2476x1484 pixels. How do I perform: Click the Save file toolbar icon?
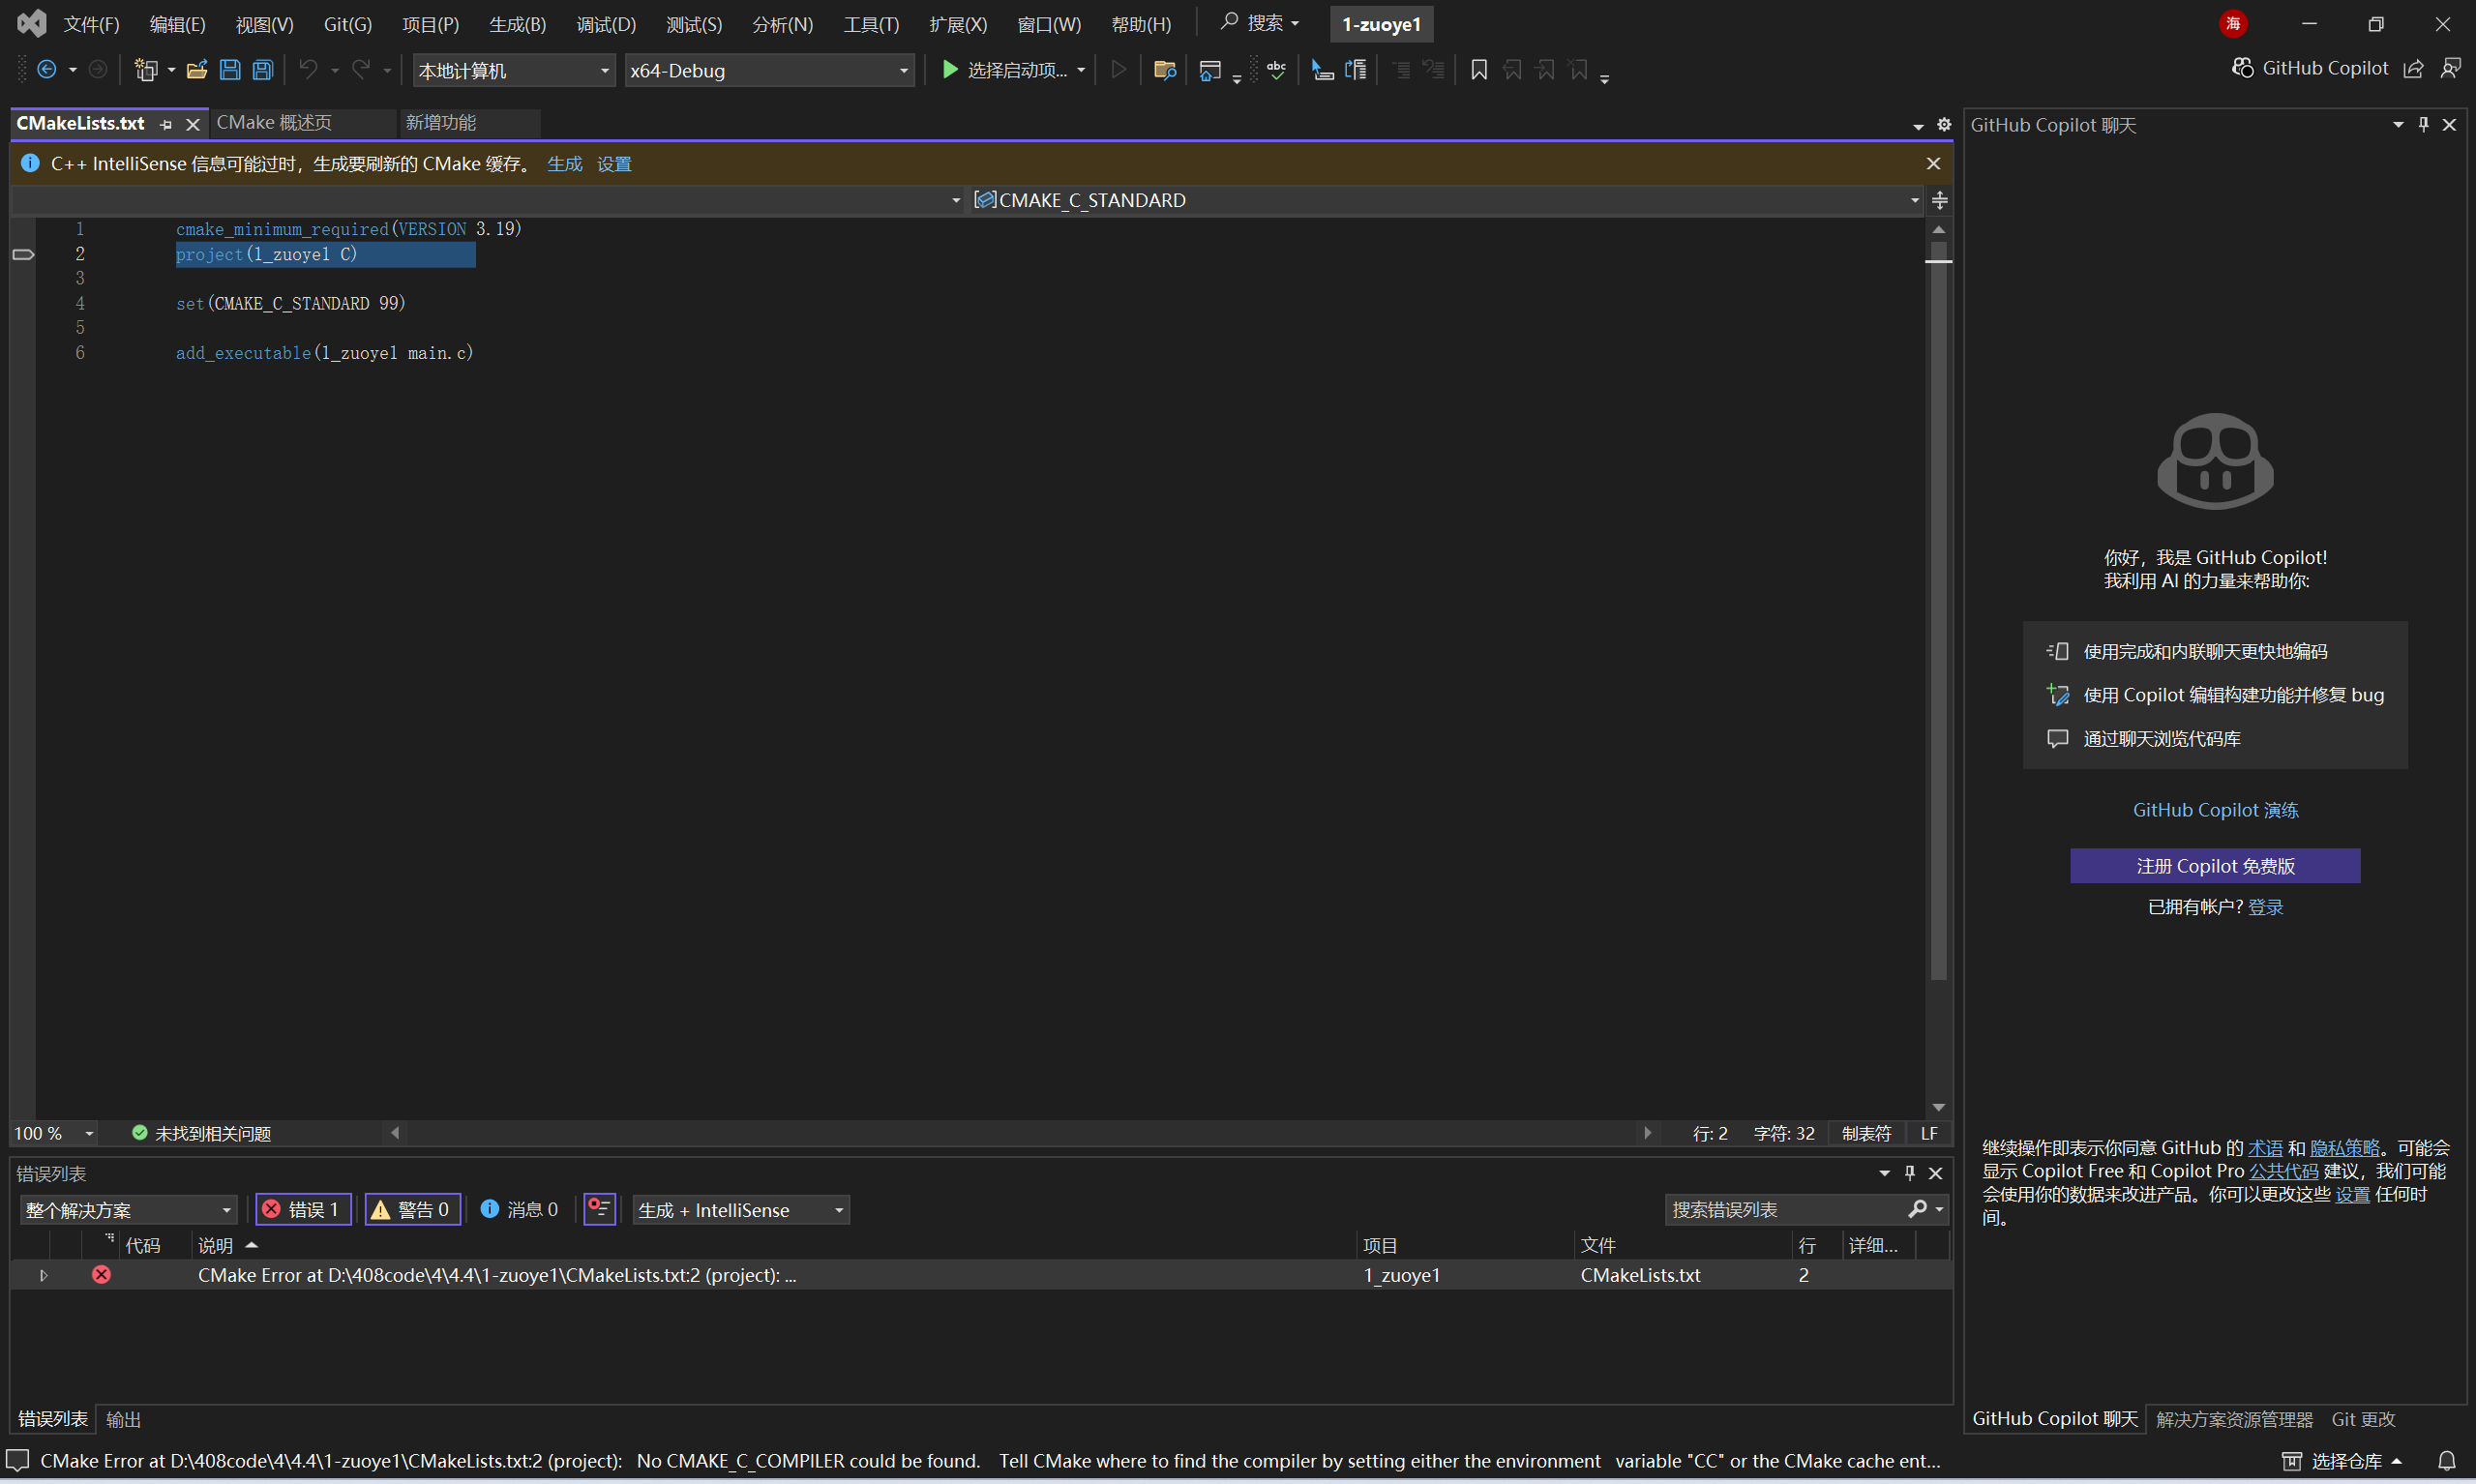point(230,70)
